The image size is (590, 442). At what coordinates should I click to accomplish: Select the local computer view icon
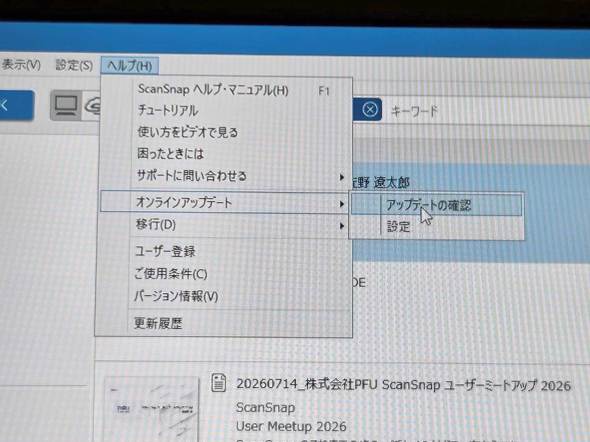pyautogui.click(x=66, y=106)
